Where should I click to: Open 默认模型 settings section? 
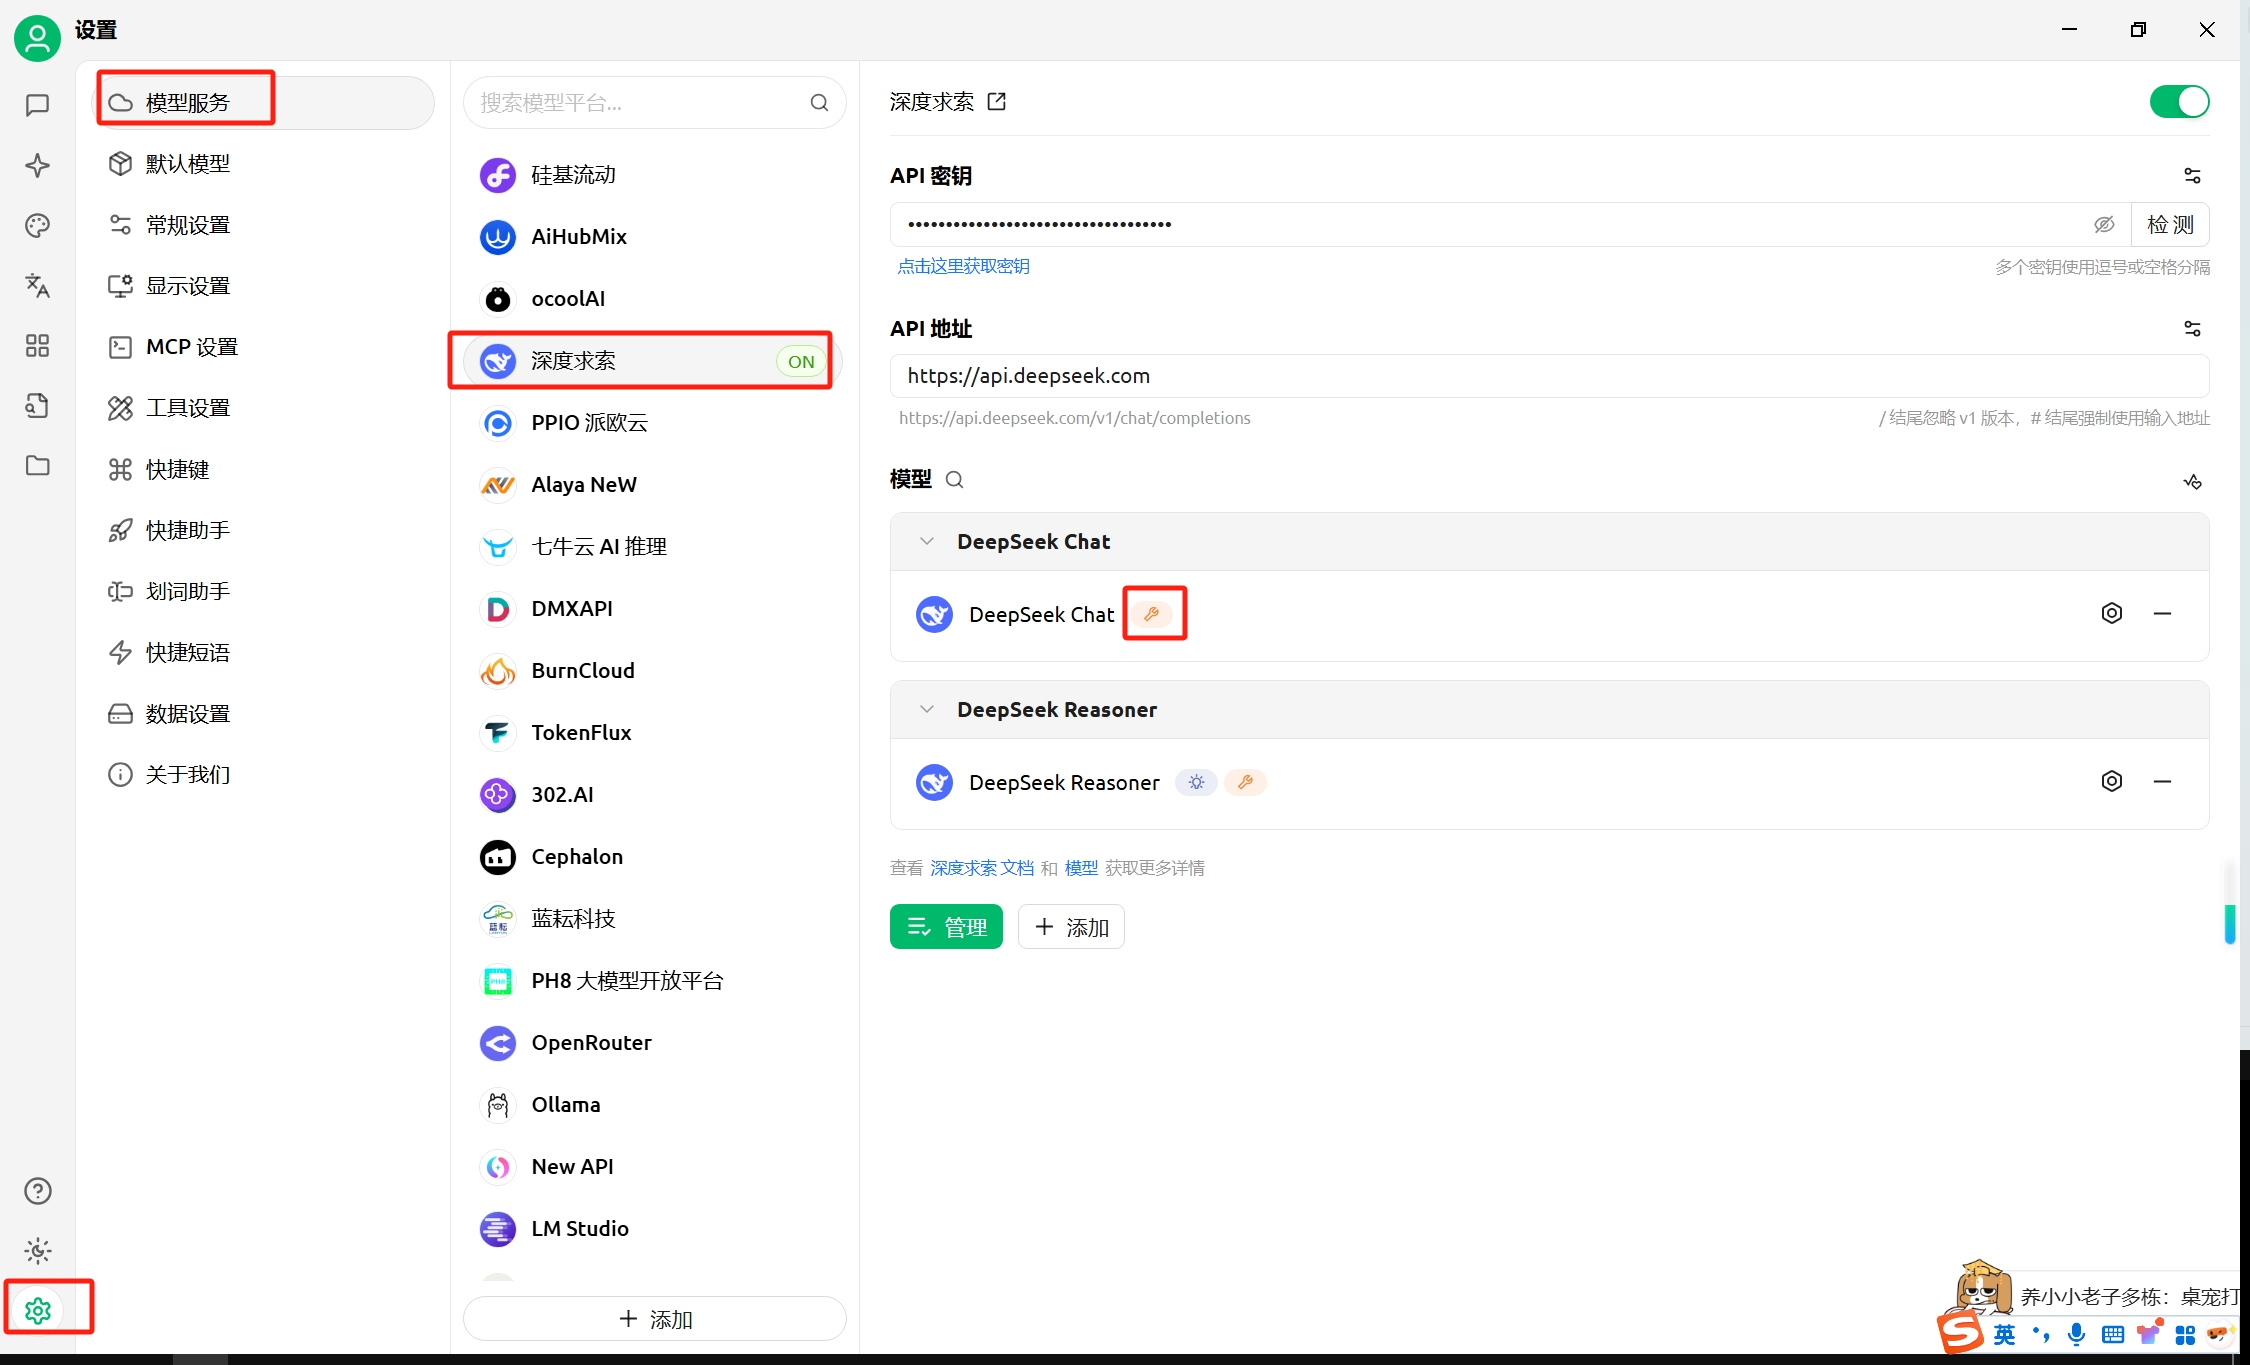click(264, 163)
